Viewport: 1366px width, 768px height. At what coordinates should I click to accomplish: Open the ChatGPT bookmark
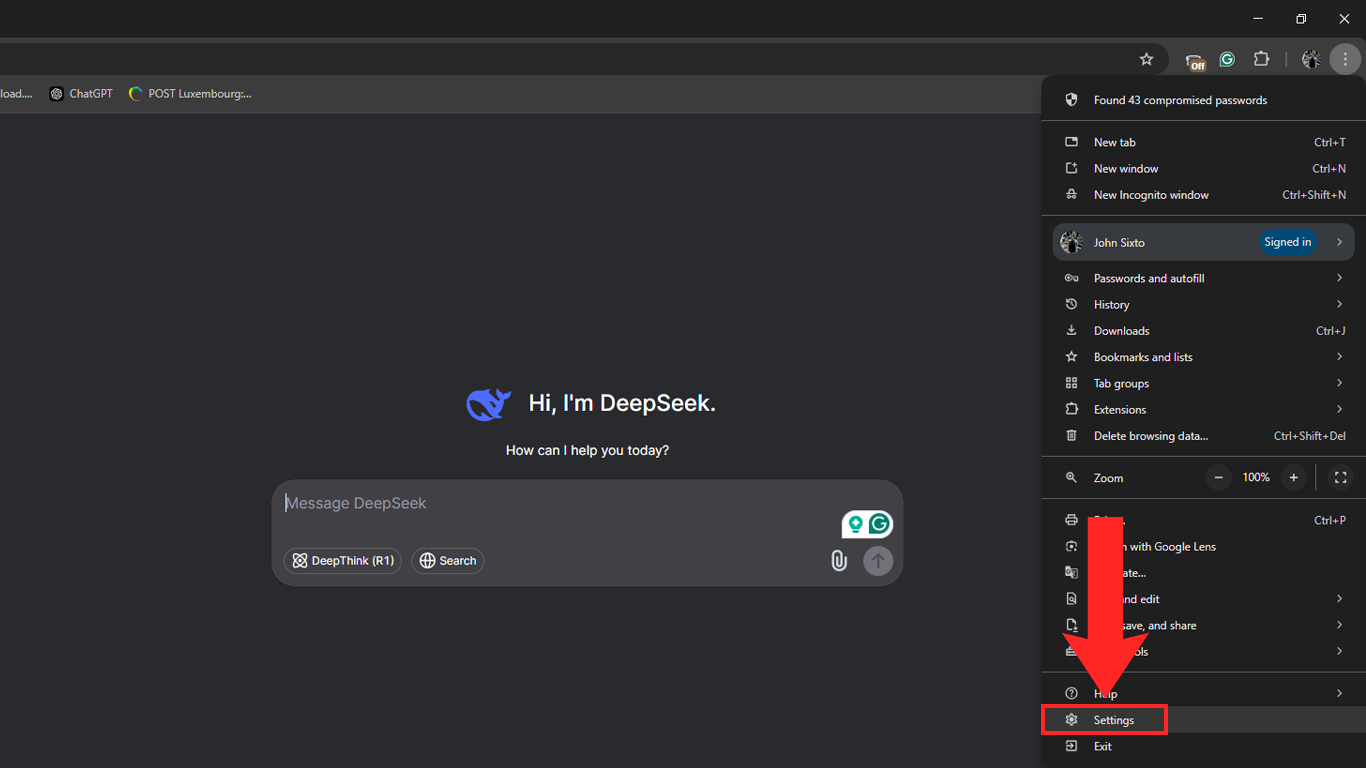click(x=81, y=94)
